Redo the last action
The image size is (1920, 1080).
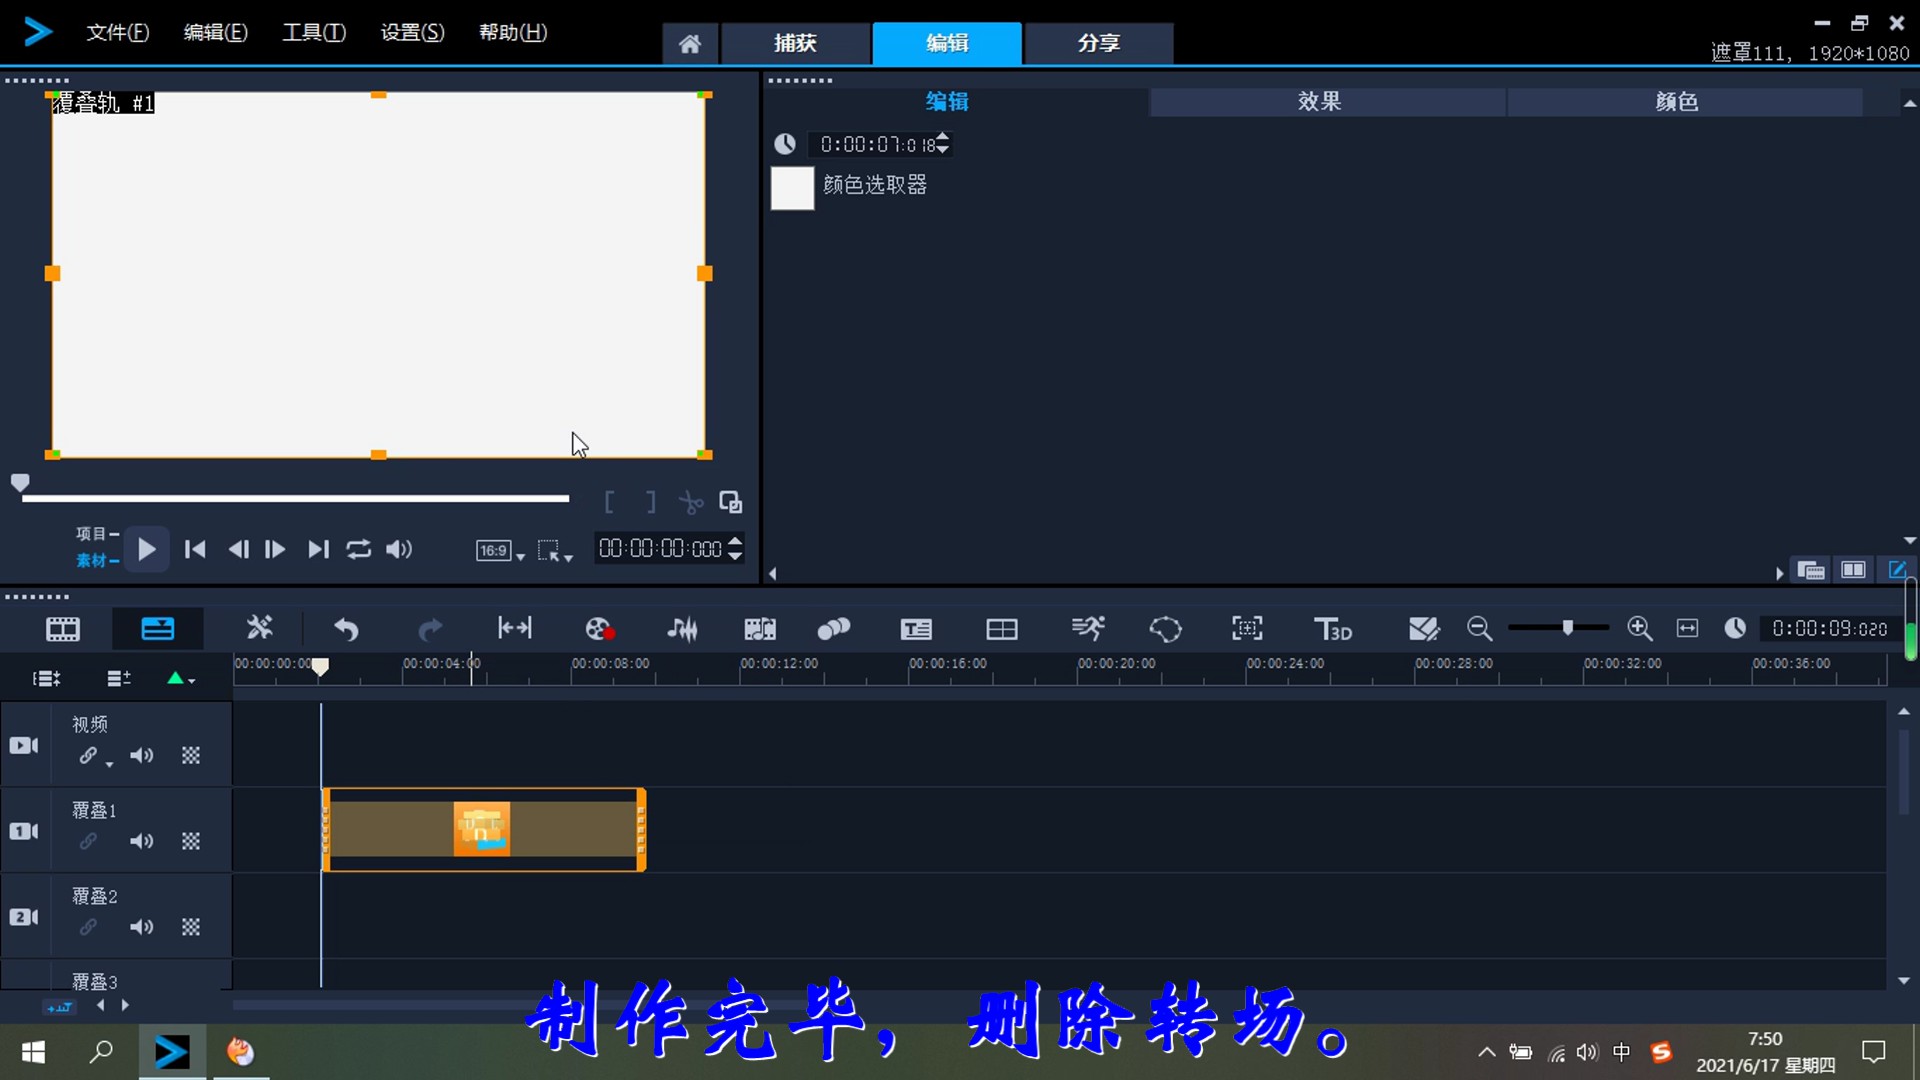coord(430,629)
